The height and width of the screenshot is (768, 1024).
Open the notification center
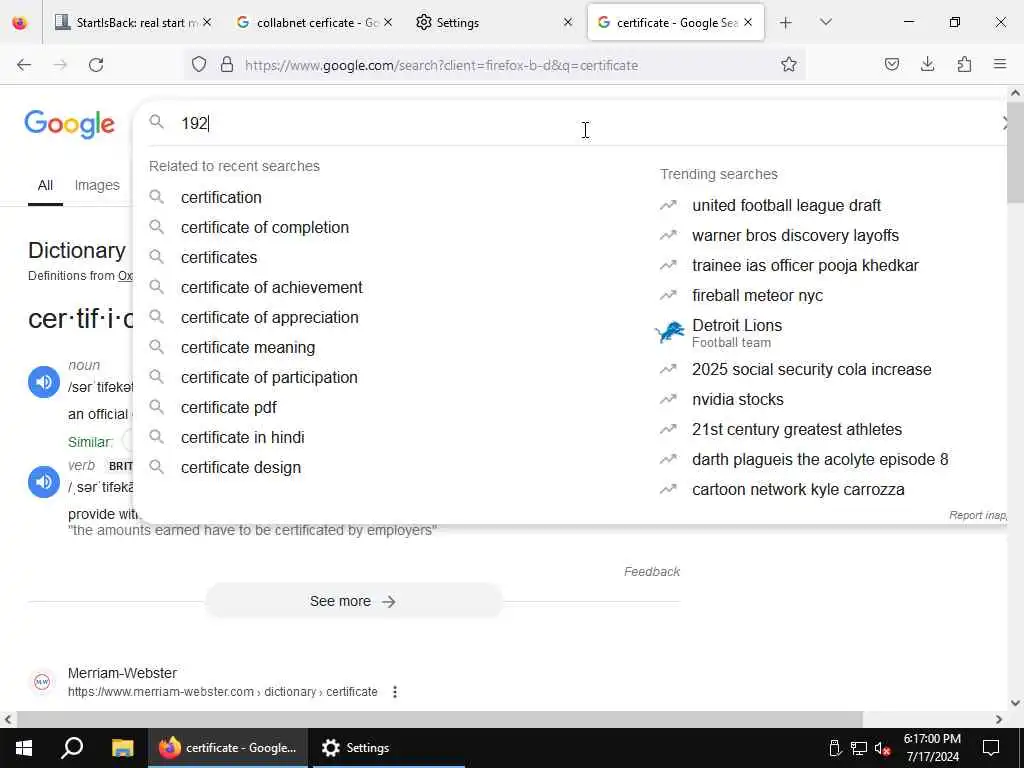[x=991, y=748]
